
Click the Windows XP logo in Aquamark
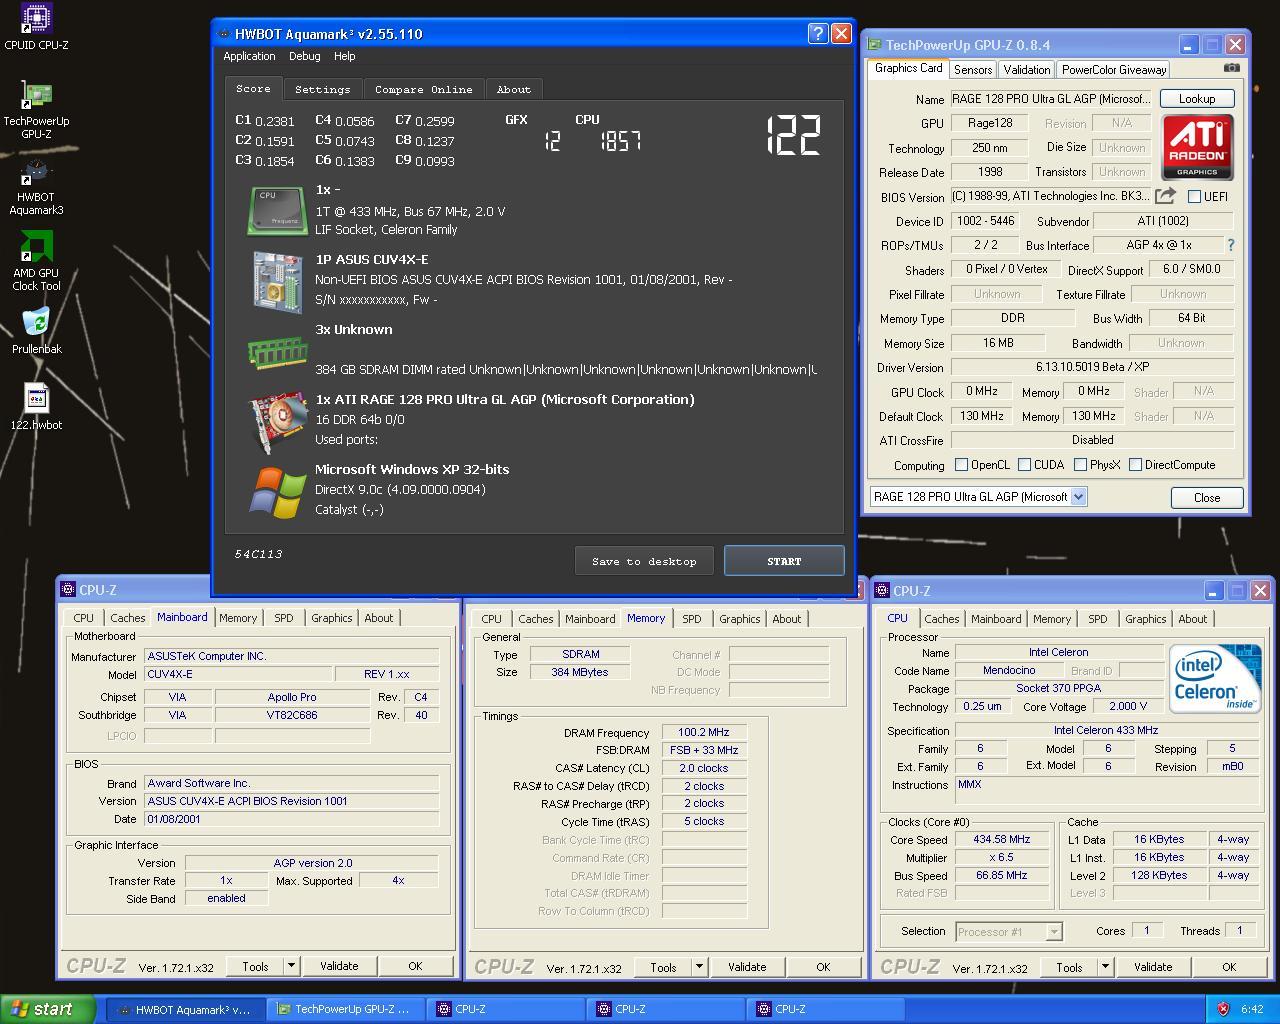point(277,492)
